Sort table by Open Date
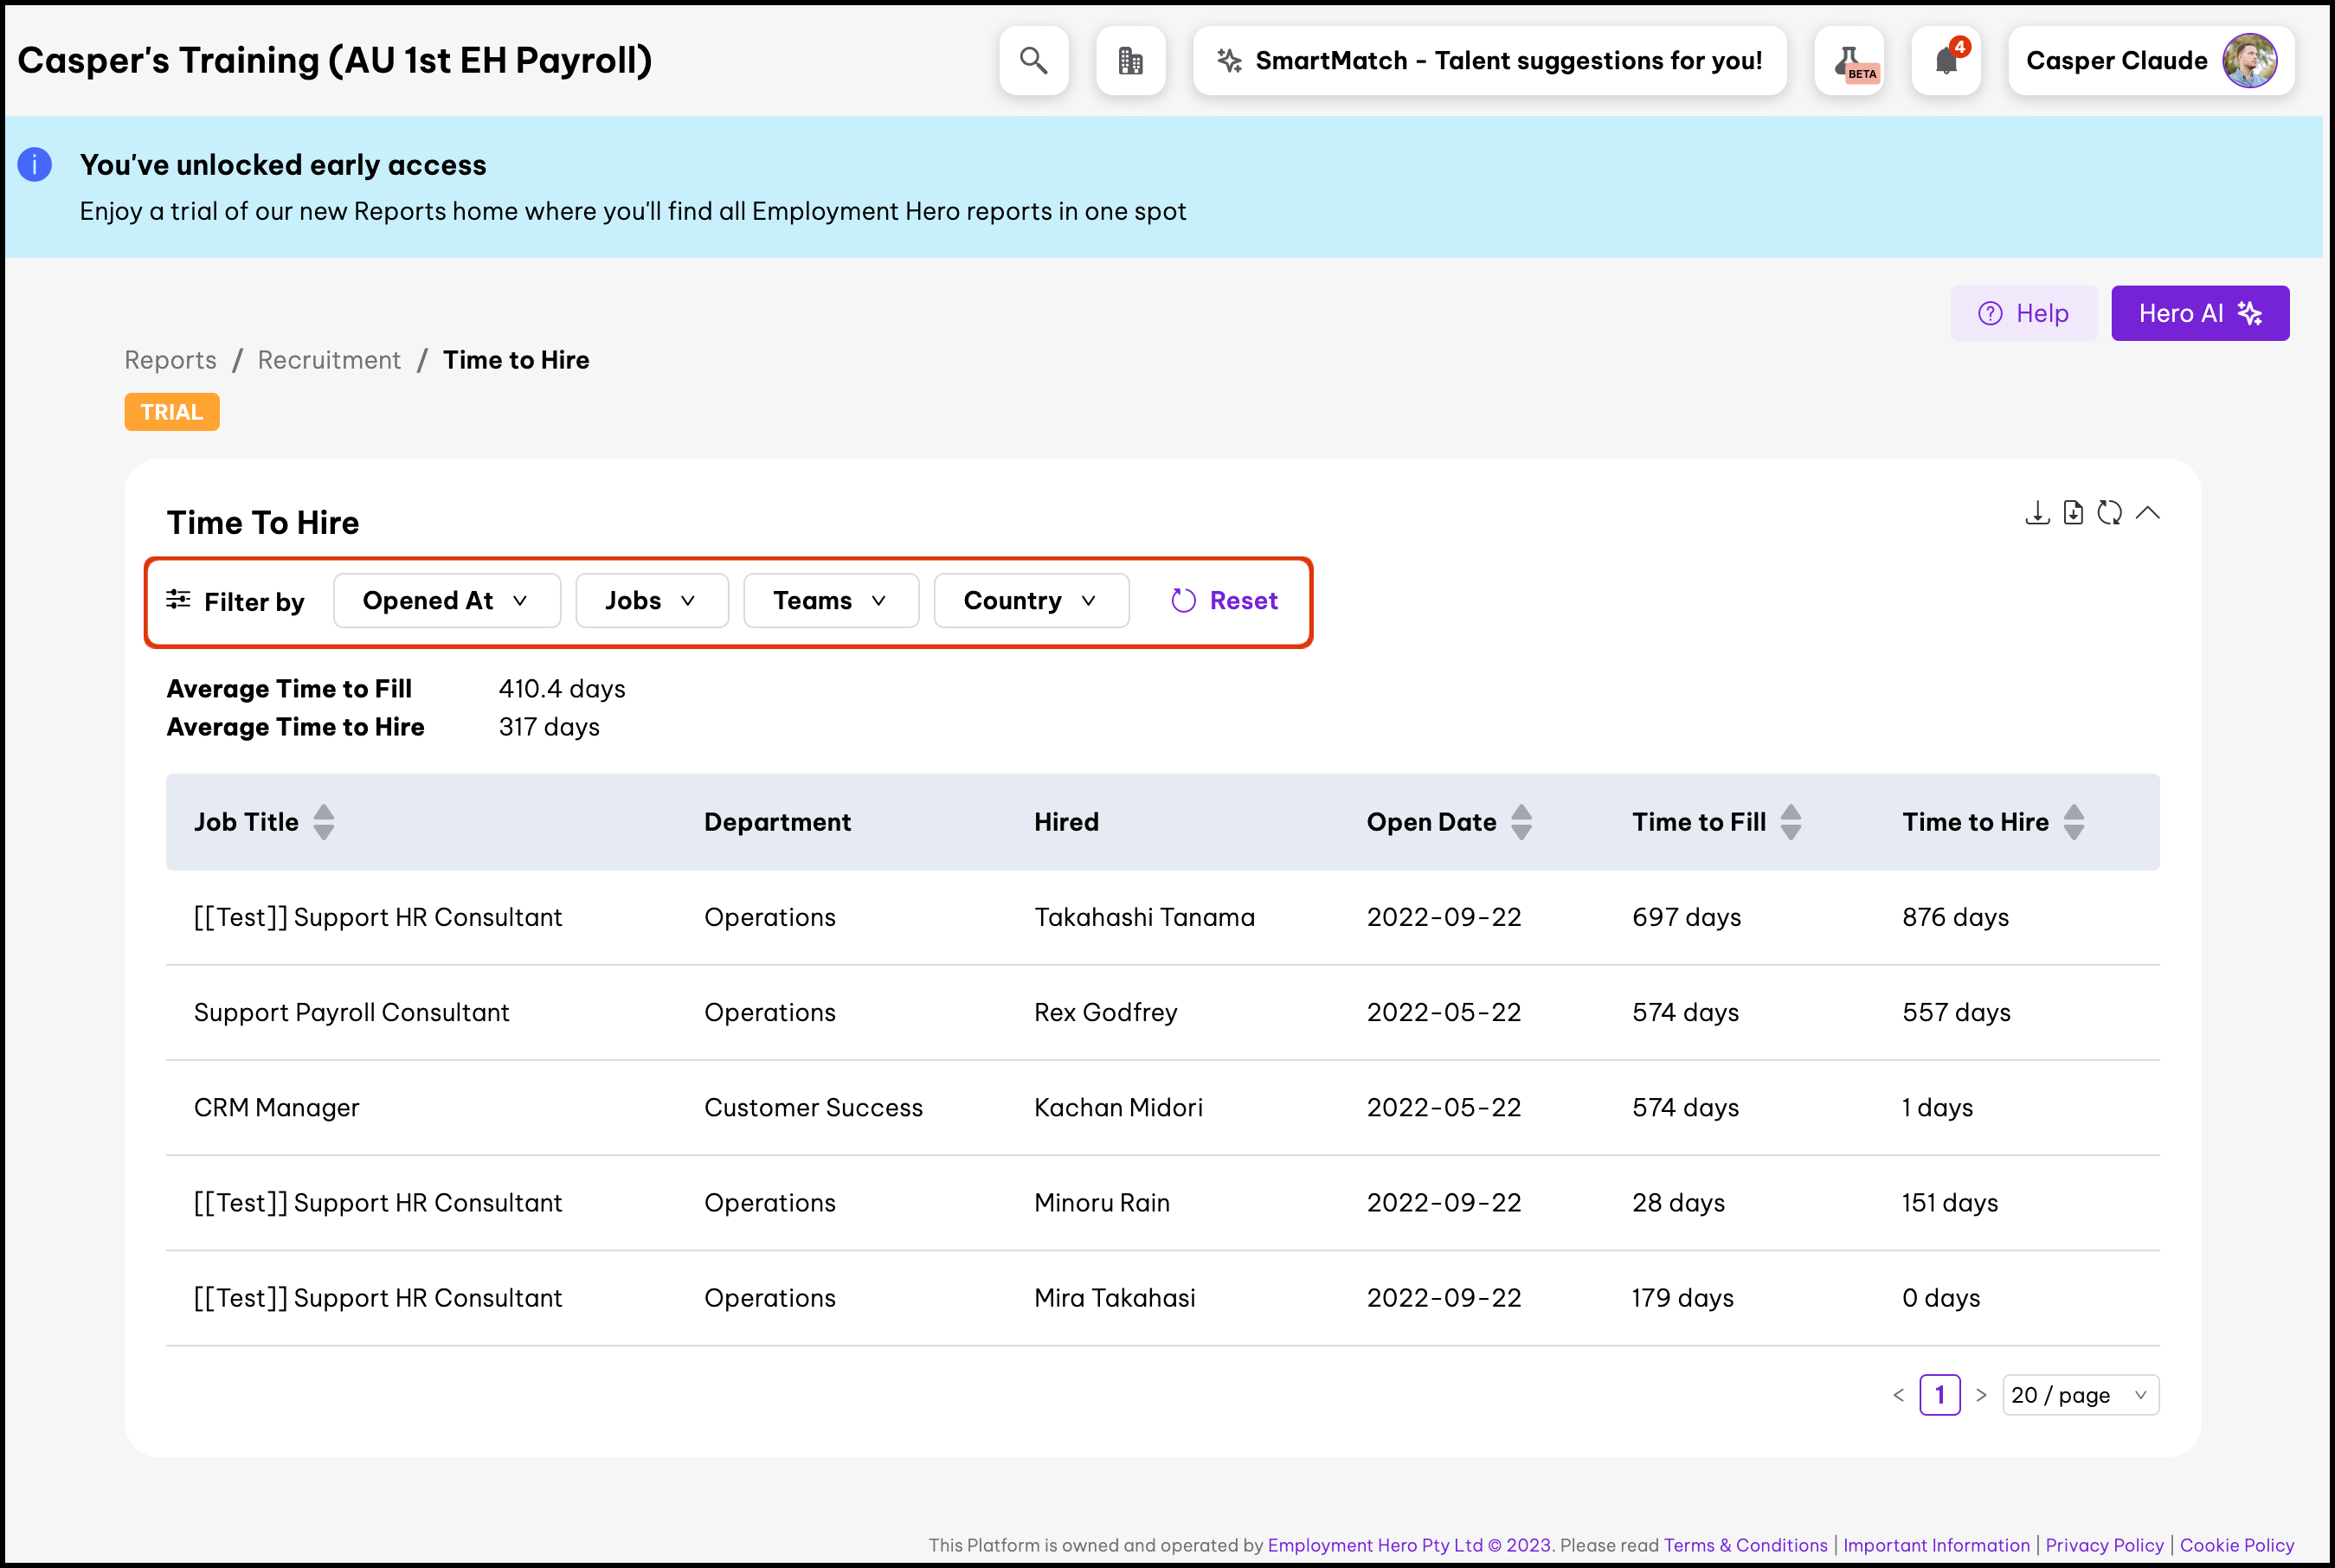The image size is (2335, 1568). [1521, 822]
